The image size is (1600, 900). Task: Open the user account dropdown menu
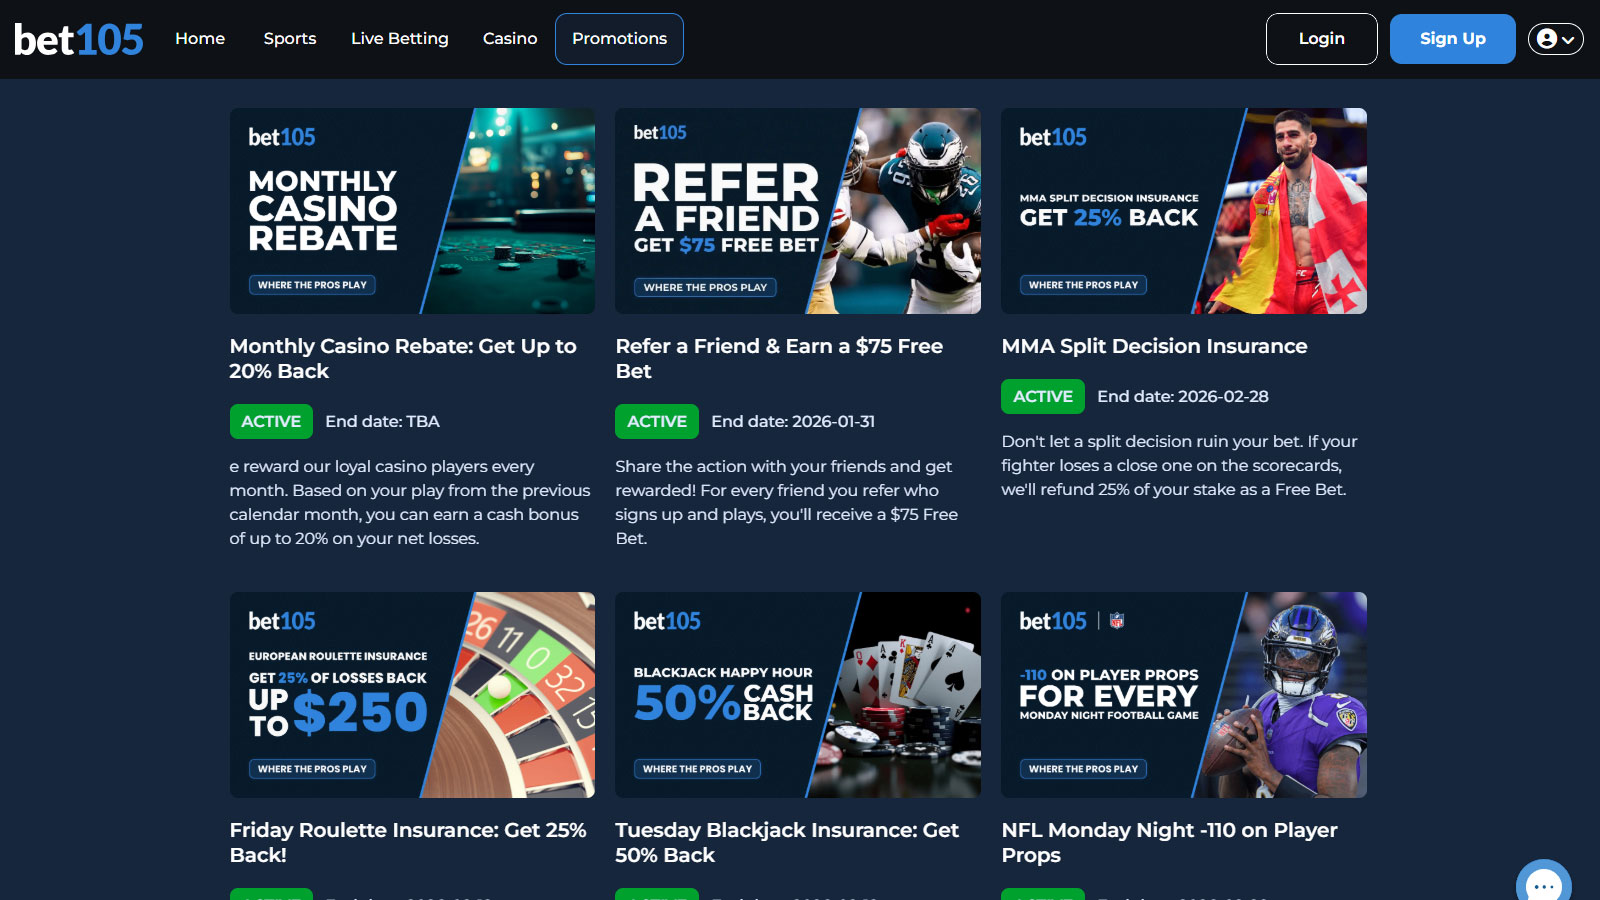pos(1555,39)
